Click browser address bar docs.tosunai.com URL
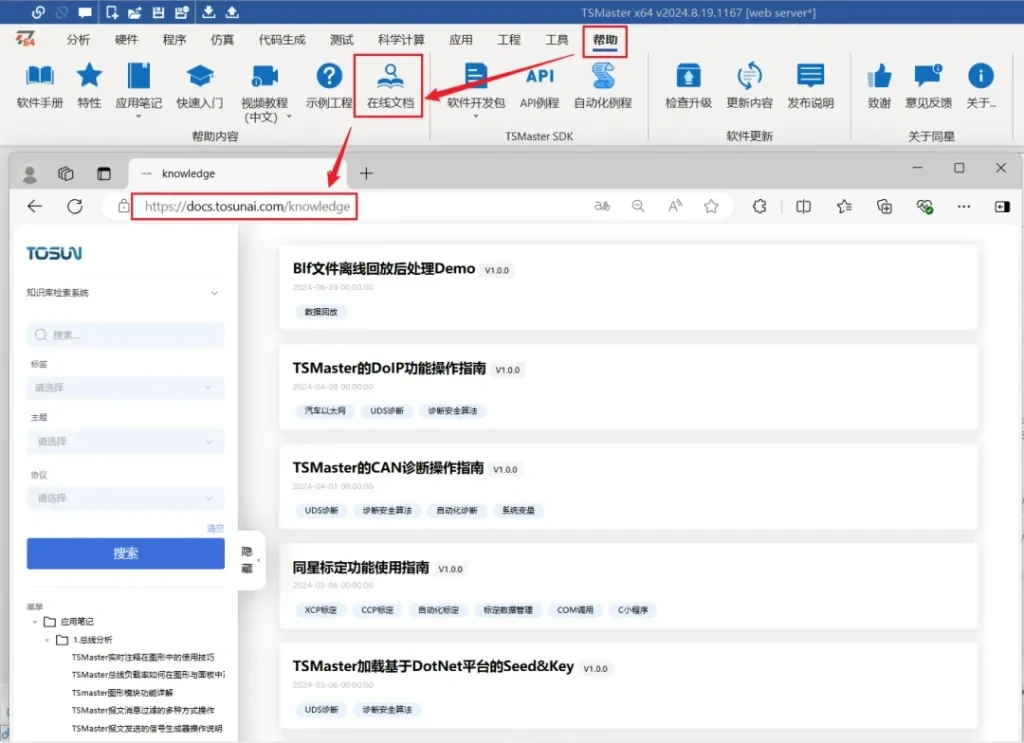Viewport: 1024px width, 743px height. [x=247, y=206]
